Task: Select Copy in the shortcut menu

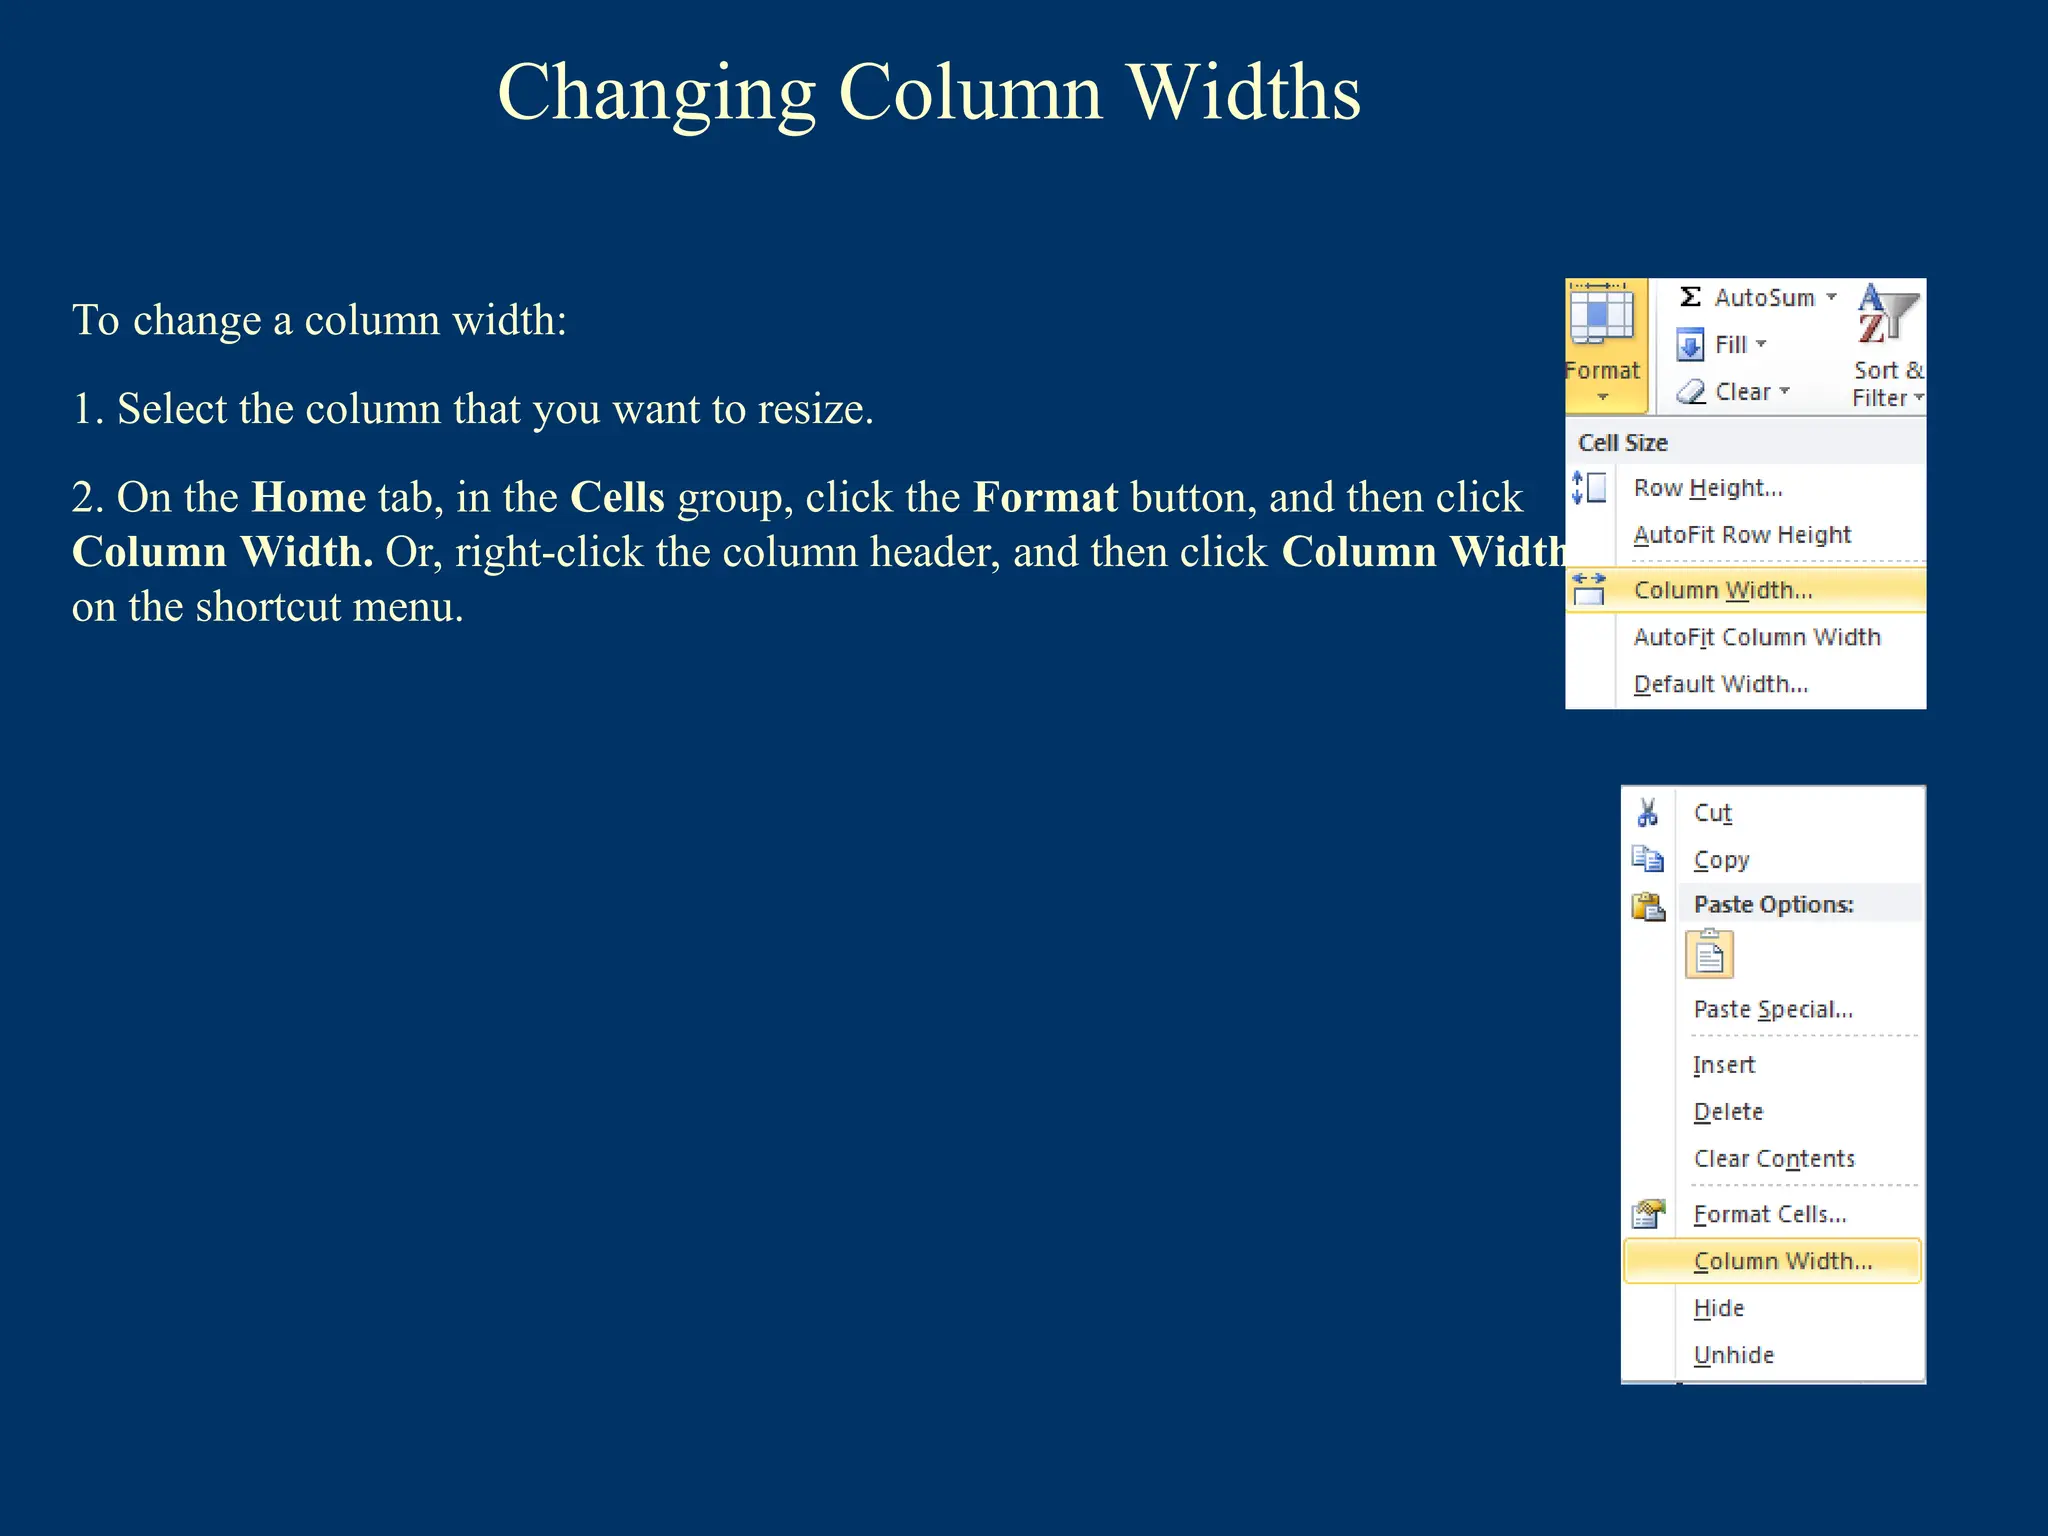Action: pos(1773,860)
